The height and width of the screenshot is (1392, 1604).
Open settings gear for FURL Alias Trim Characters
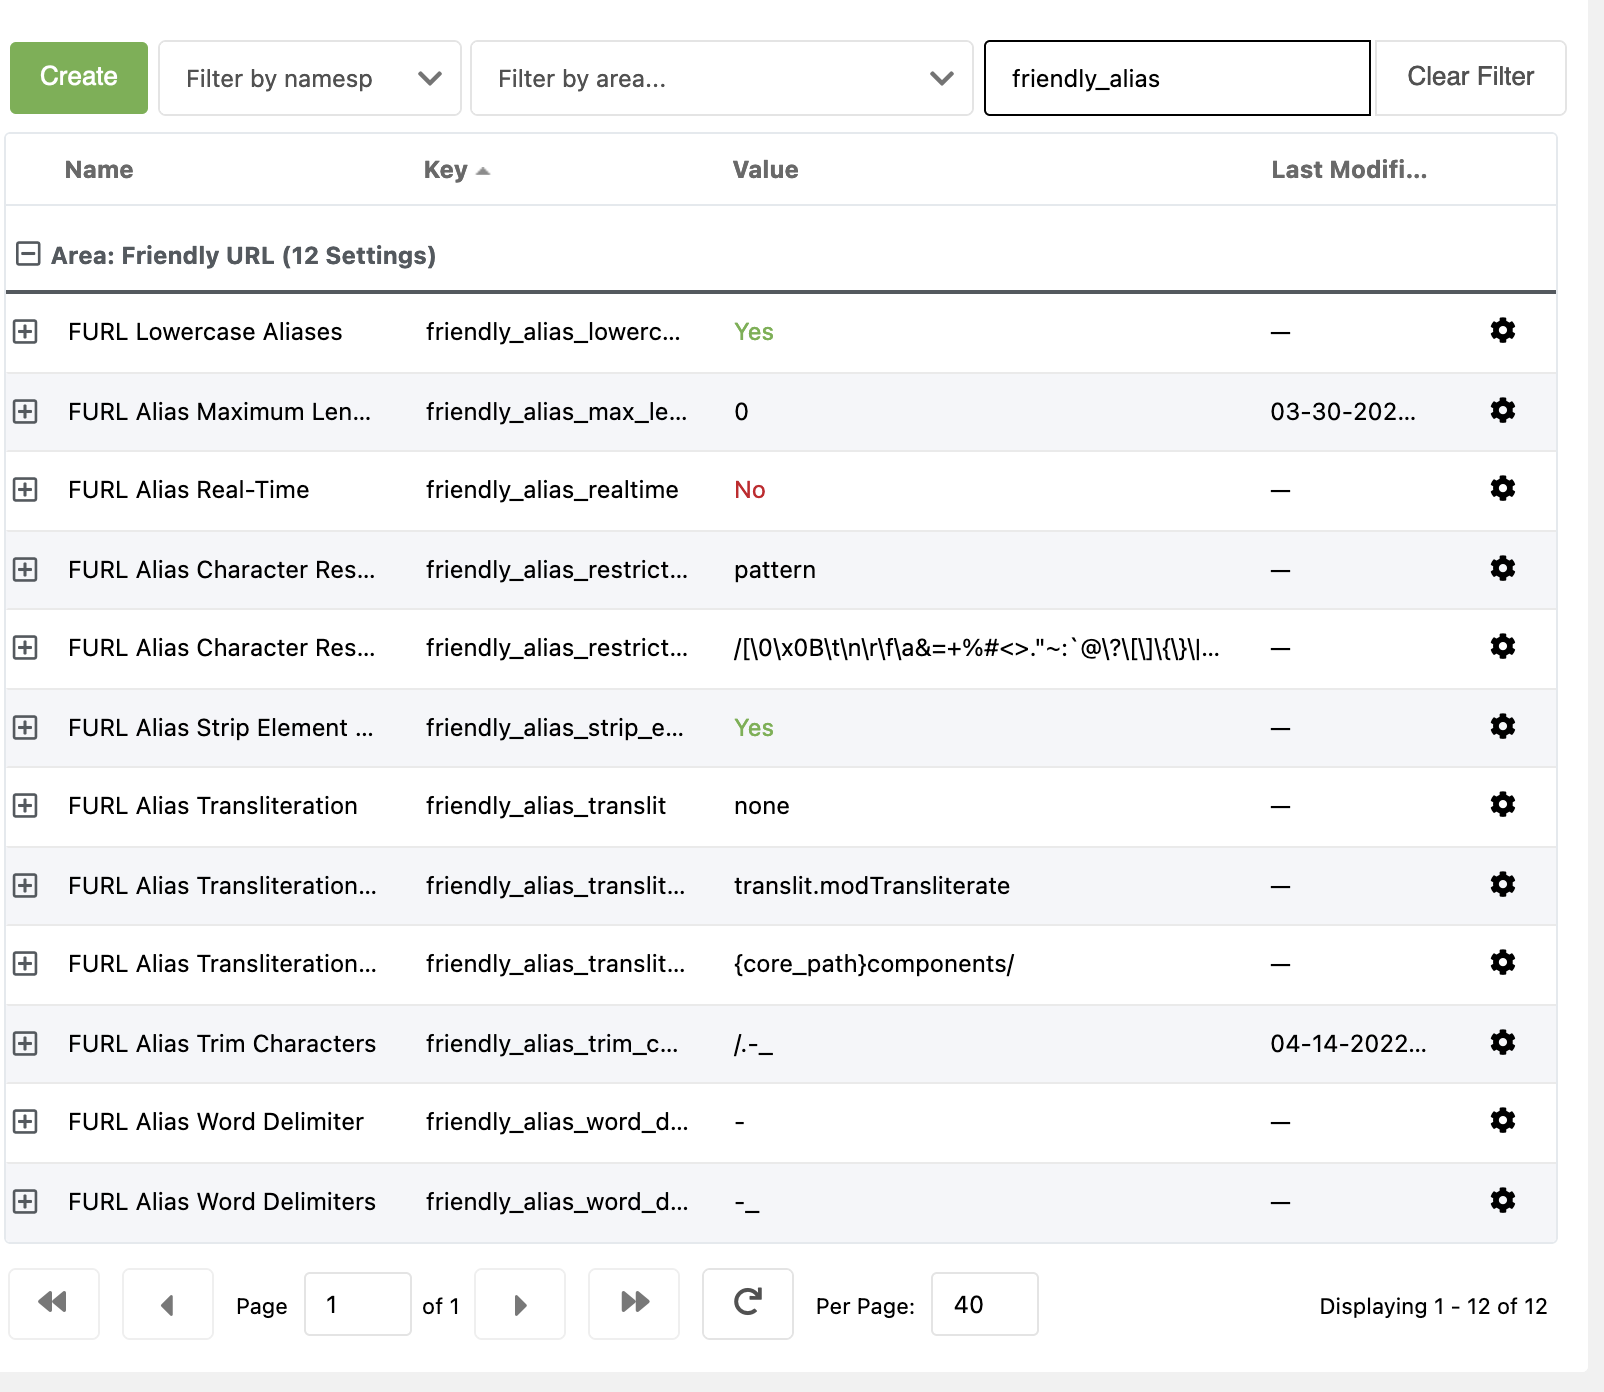(x=1503, y=1043)
